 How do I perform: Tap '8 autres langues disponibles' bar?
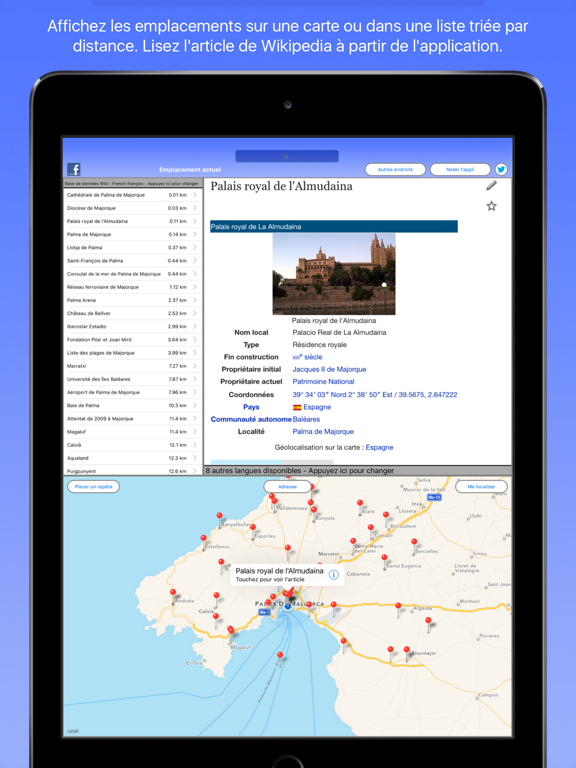click(x=357, y=471)
